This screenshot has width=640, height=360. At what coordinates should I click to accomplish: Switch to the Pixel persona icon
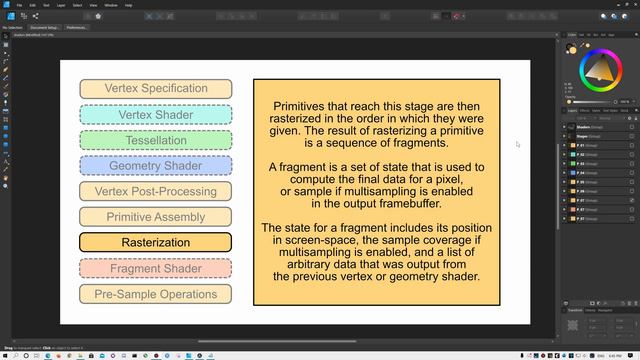tap(24, 16)
